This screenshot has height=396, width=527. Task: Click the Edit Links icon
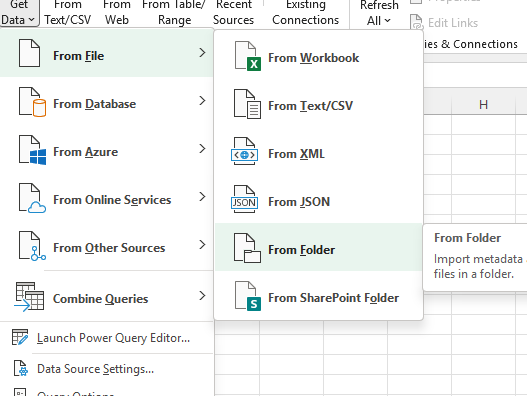(x=416, y=22)
